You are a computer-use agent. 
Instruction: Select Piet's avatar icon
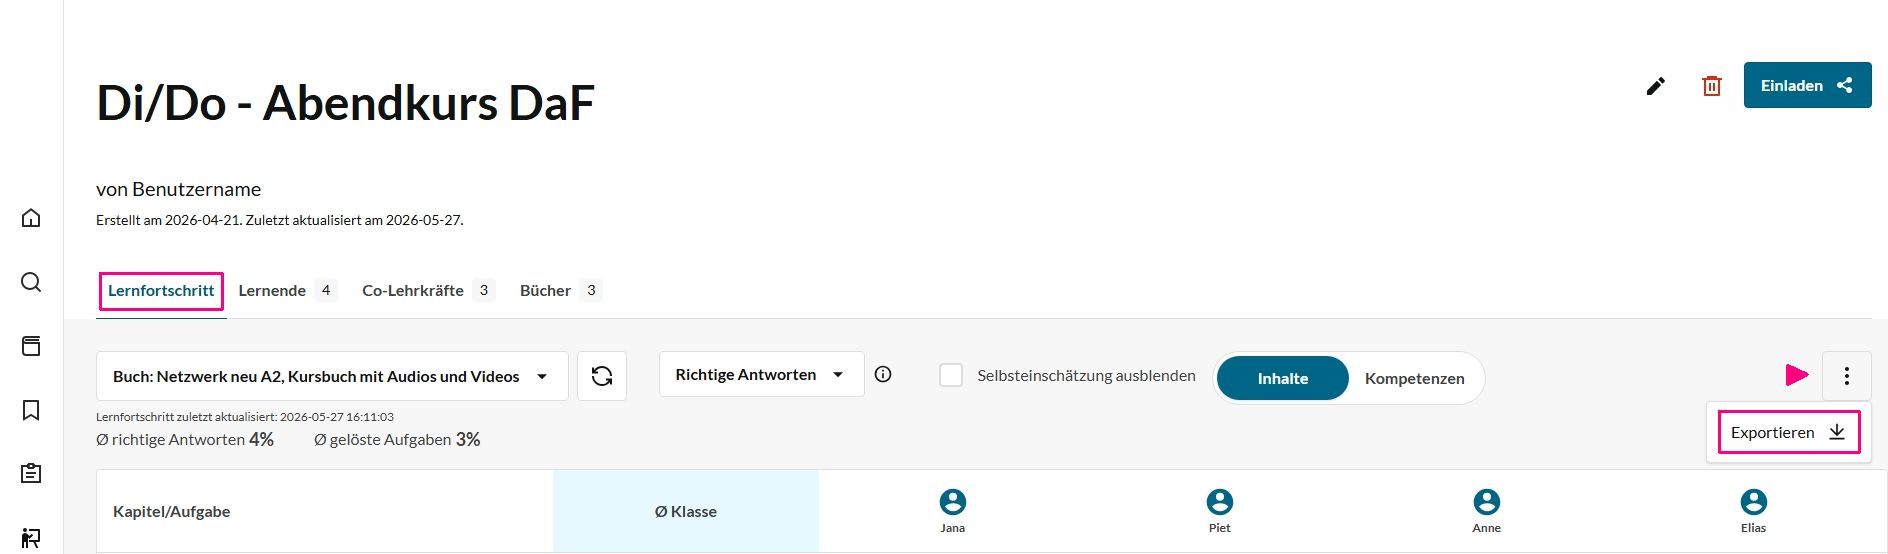(x=1220, y=501)
